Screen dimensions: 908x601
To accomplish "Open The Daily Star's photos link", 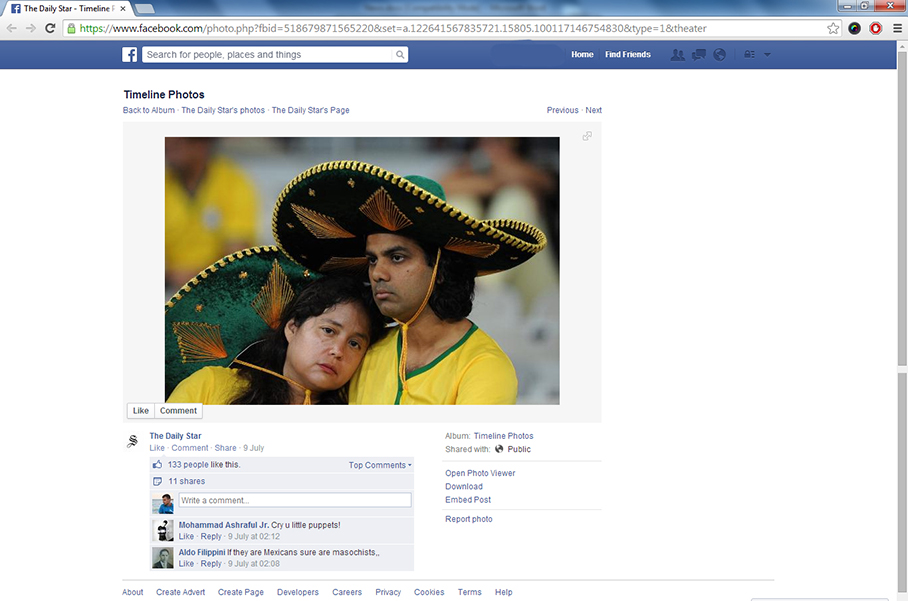I will pyautogui.click(x=223, y=110).
